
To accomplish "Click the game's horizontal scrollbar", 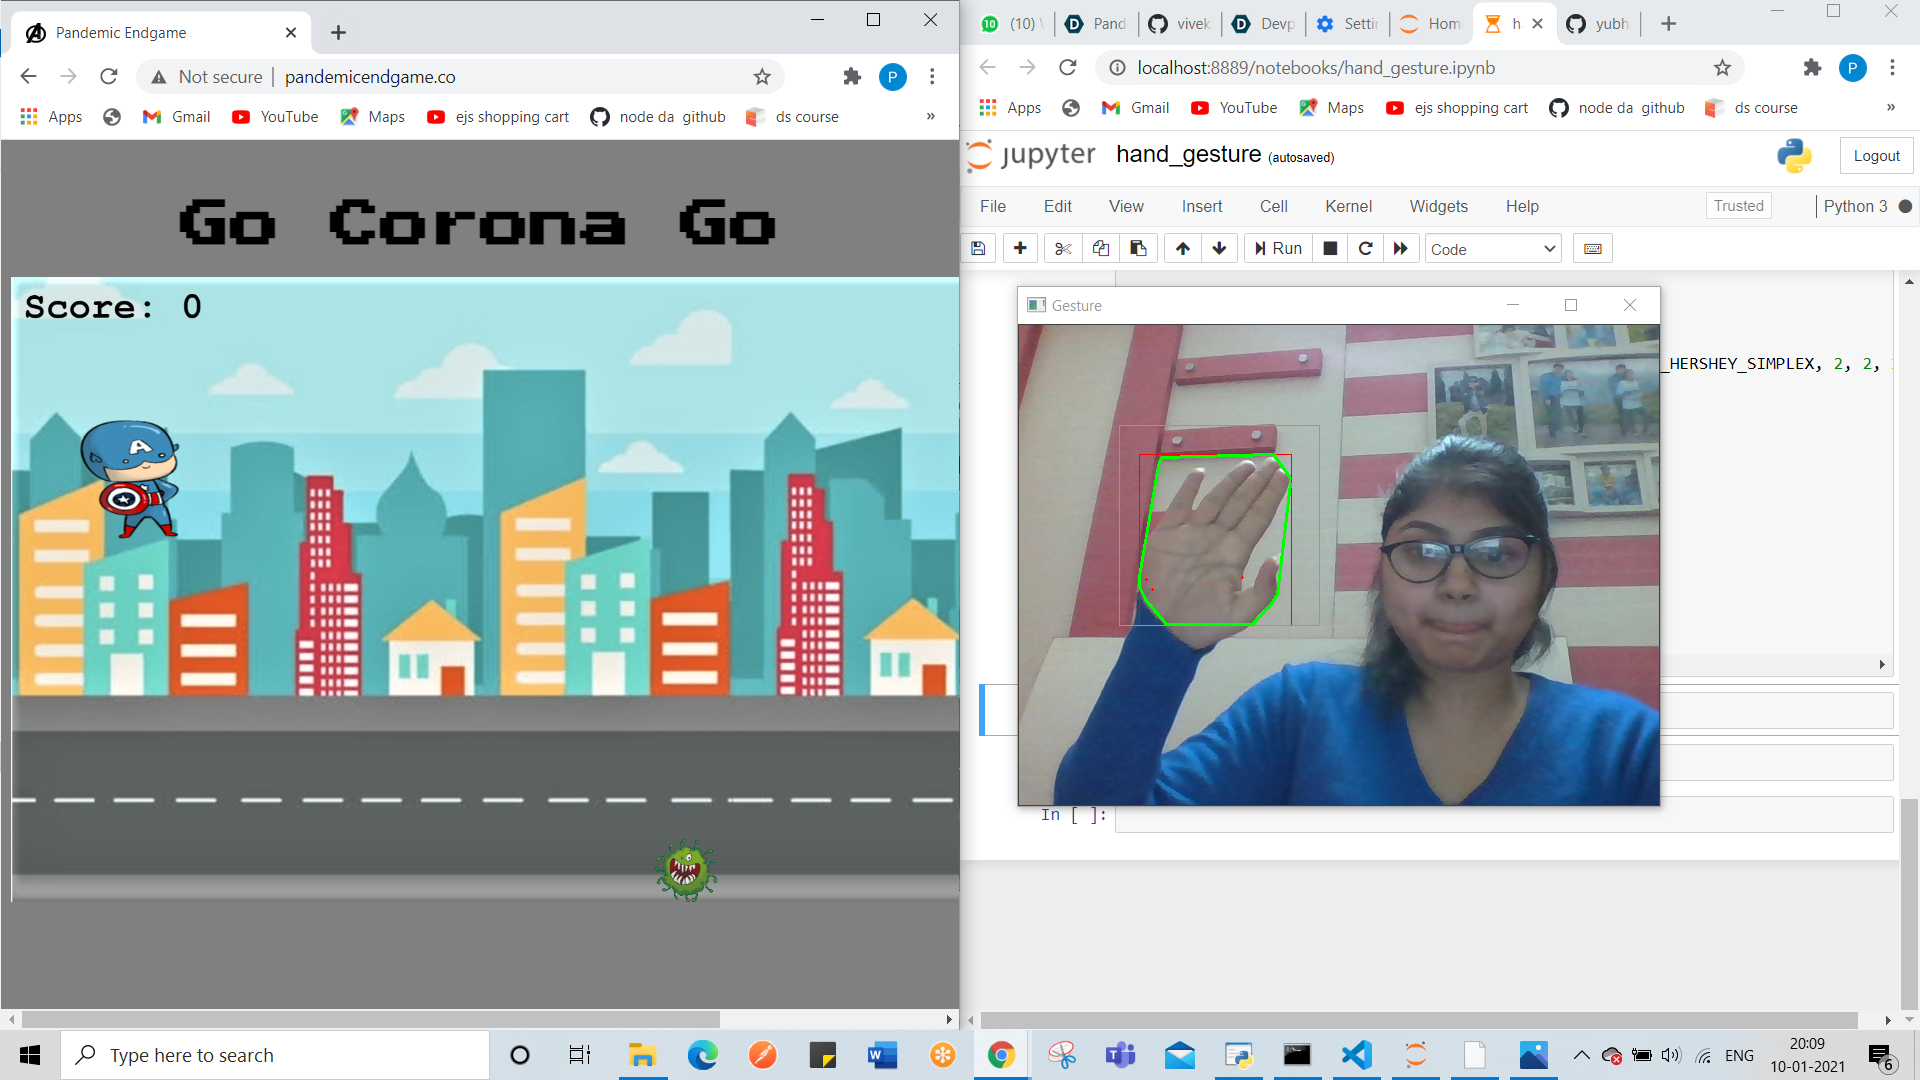I will pos(370,1019).
